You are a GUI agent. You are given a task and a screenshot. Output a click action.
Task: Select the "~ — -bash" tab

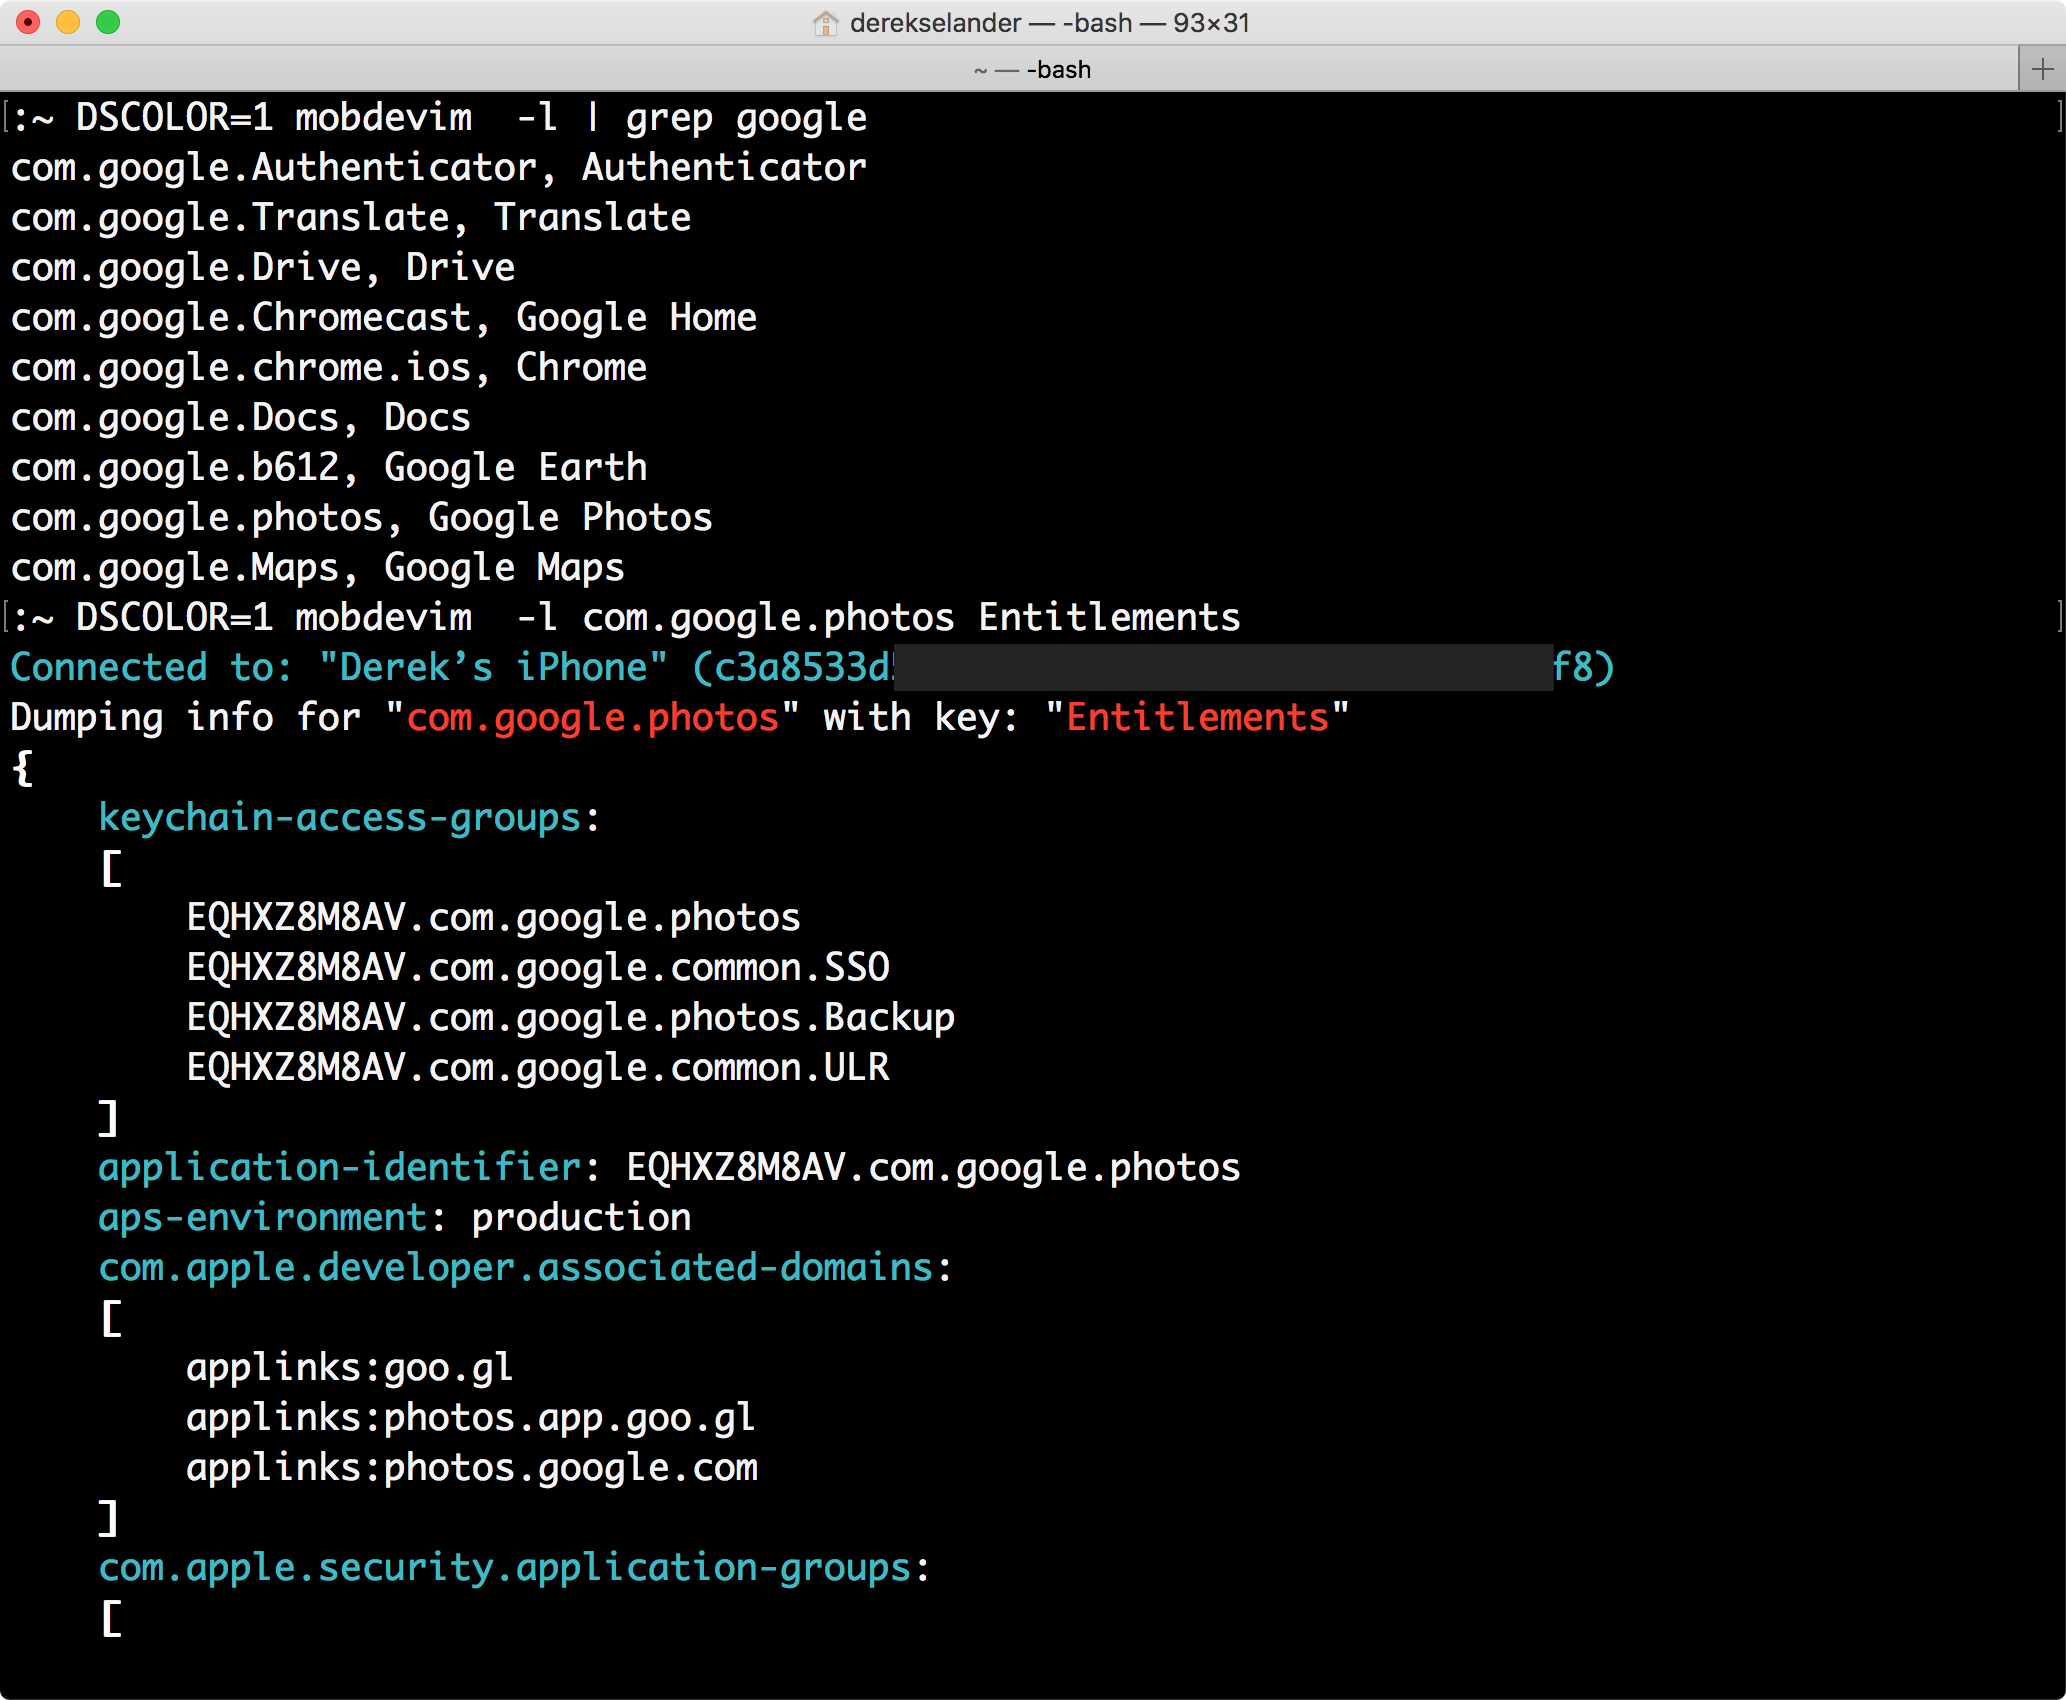click(x=1031, y=69)
